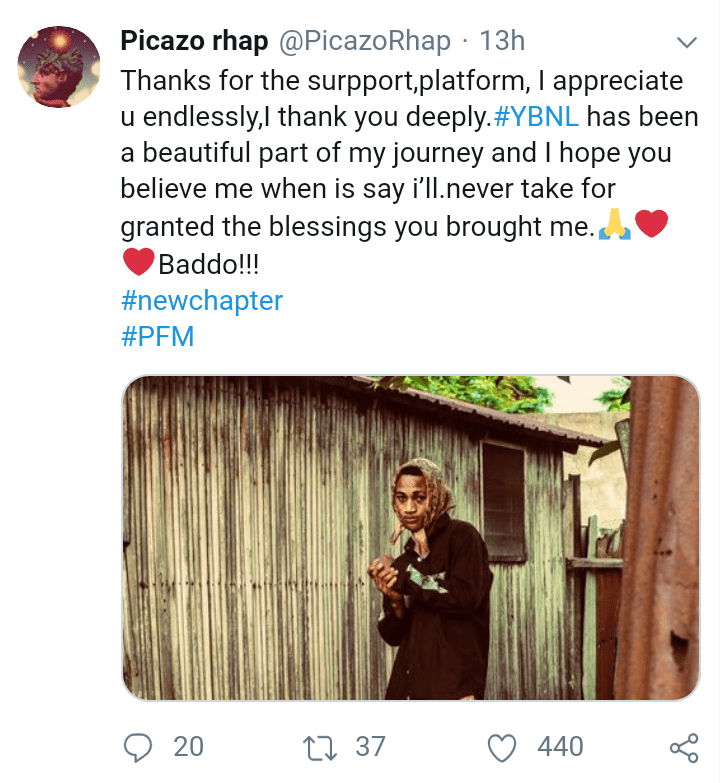Open Picazo rhap's profile avatar

click(x=60, y=67)
